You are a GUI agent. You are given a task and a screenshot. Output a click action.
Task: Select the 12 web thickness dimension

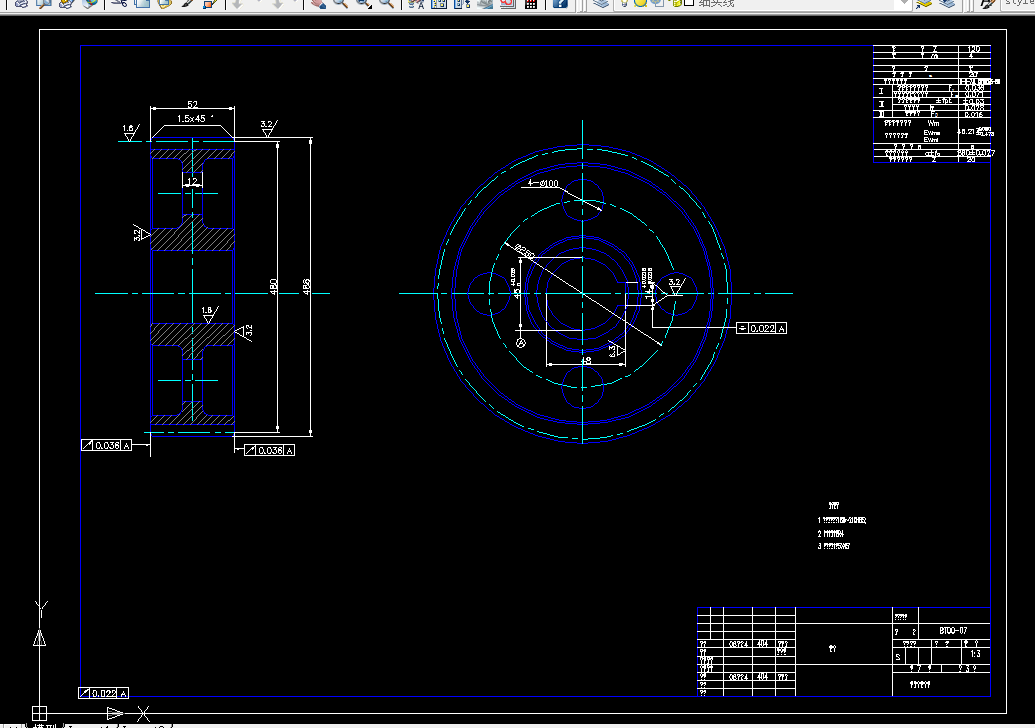click(x=192, y=181)
